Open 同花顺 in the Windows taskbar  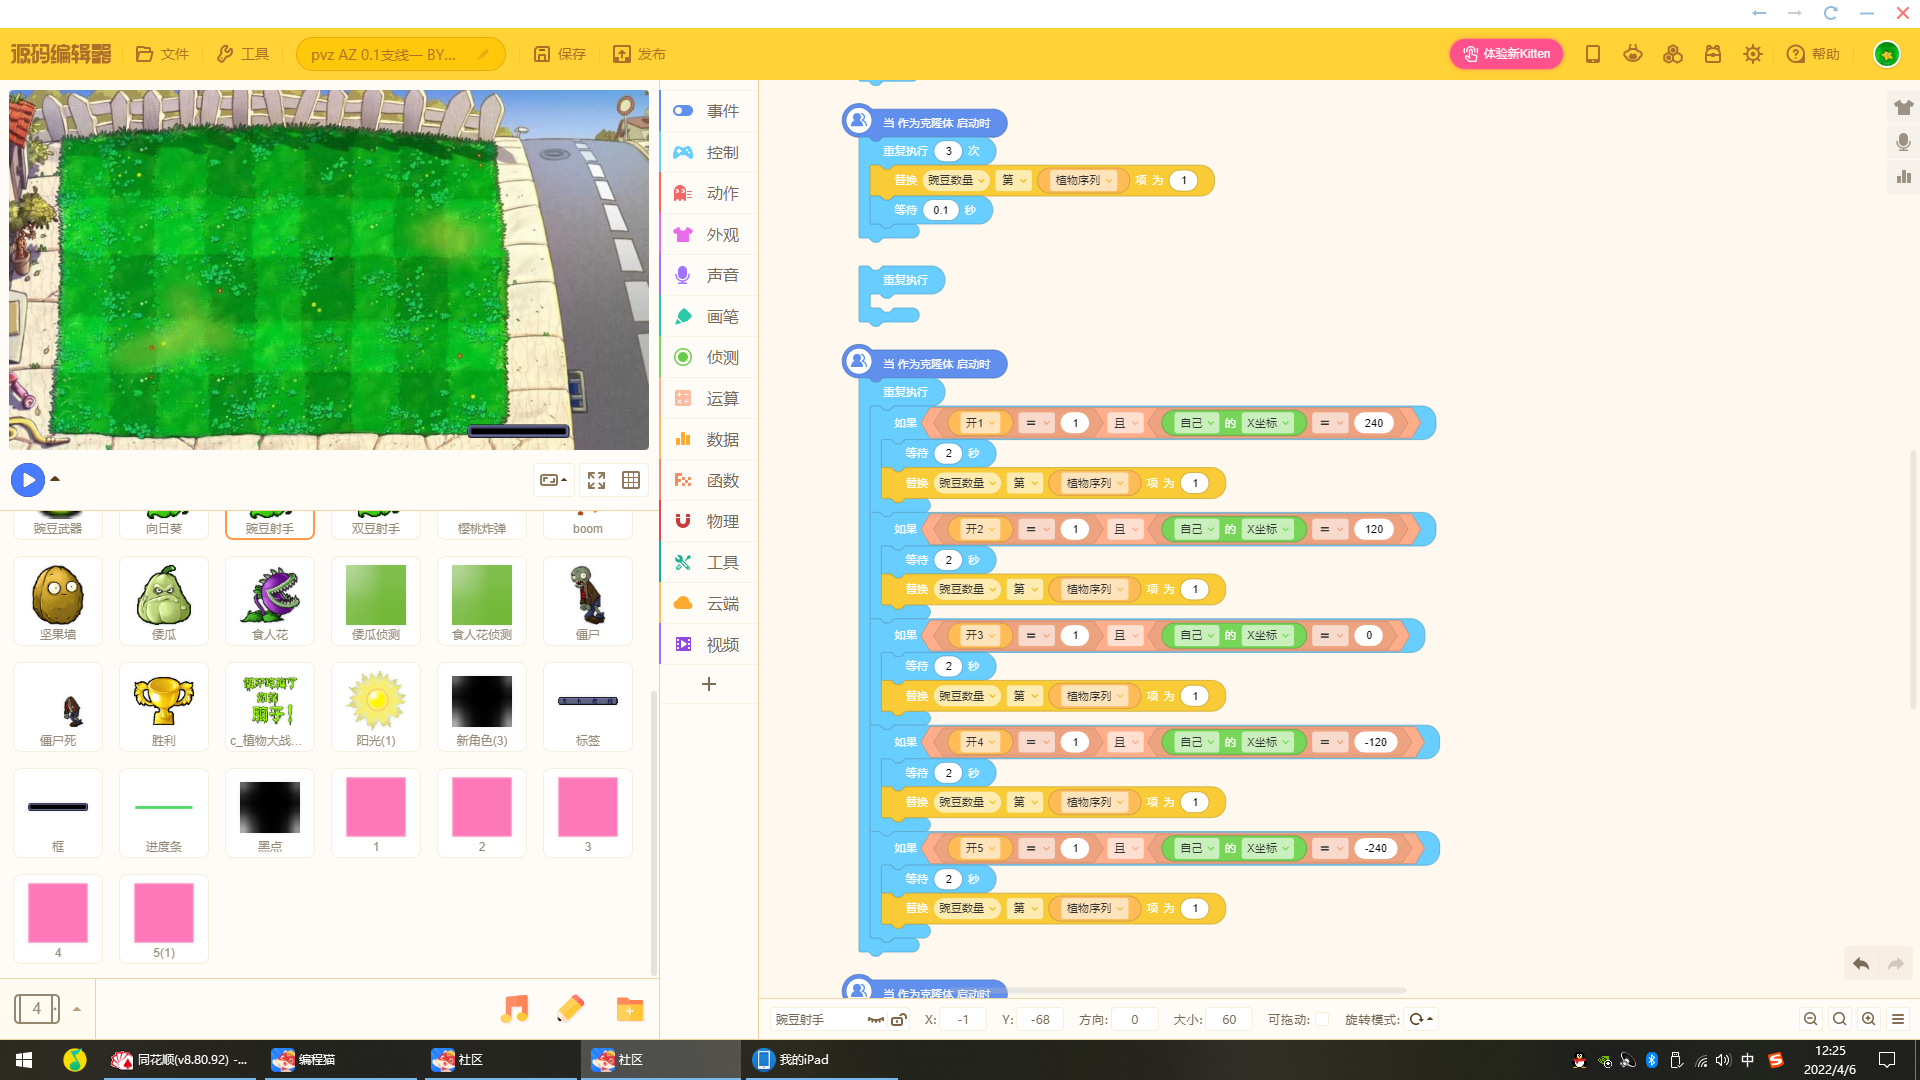pyautogui.click(x=180, y=1060)
